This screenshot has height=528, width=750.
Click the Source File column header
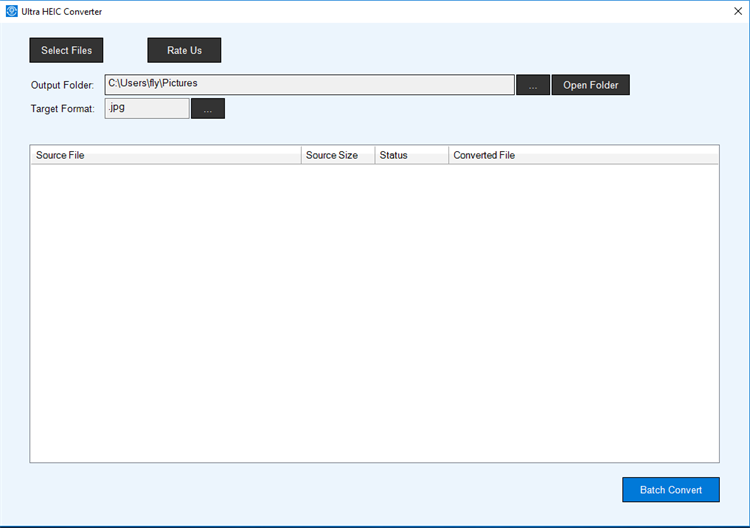point(166,155)
